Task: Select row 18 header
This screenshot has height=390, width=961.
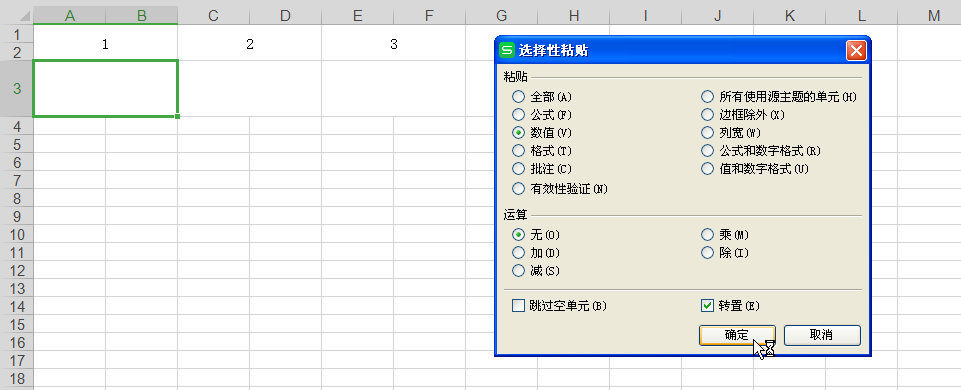Action: [x=17, y=378]
